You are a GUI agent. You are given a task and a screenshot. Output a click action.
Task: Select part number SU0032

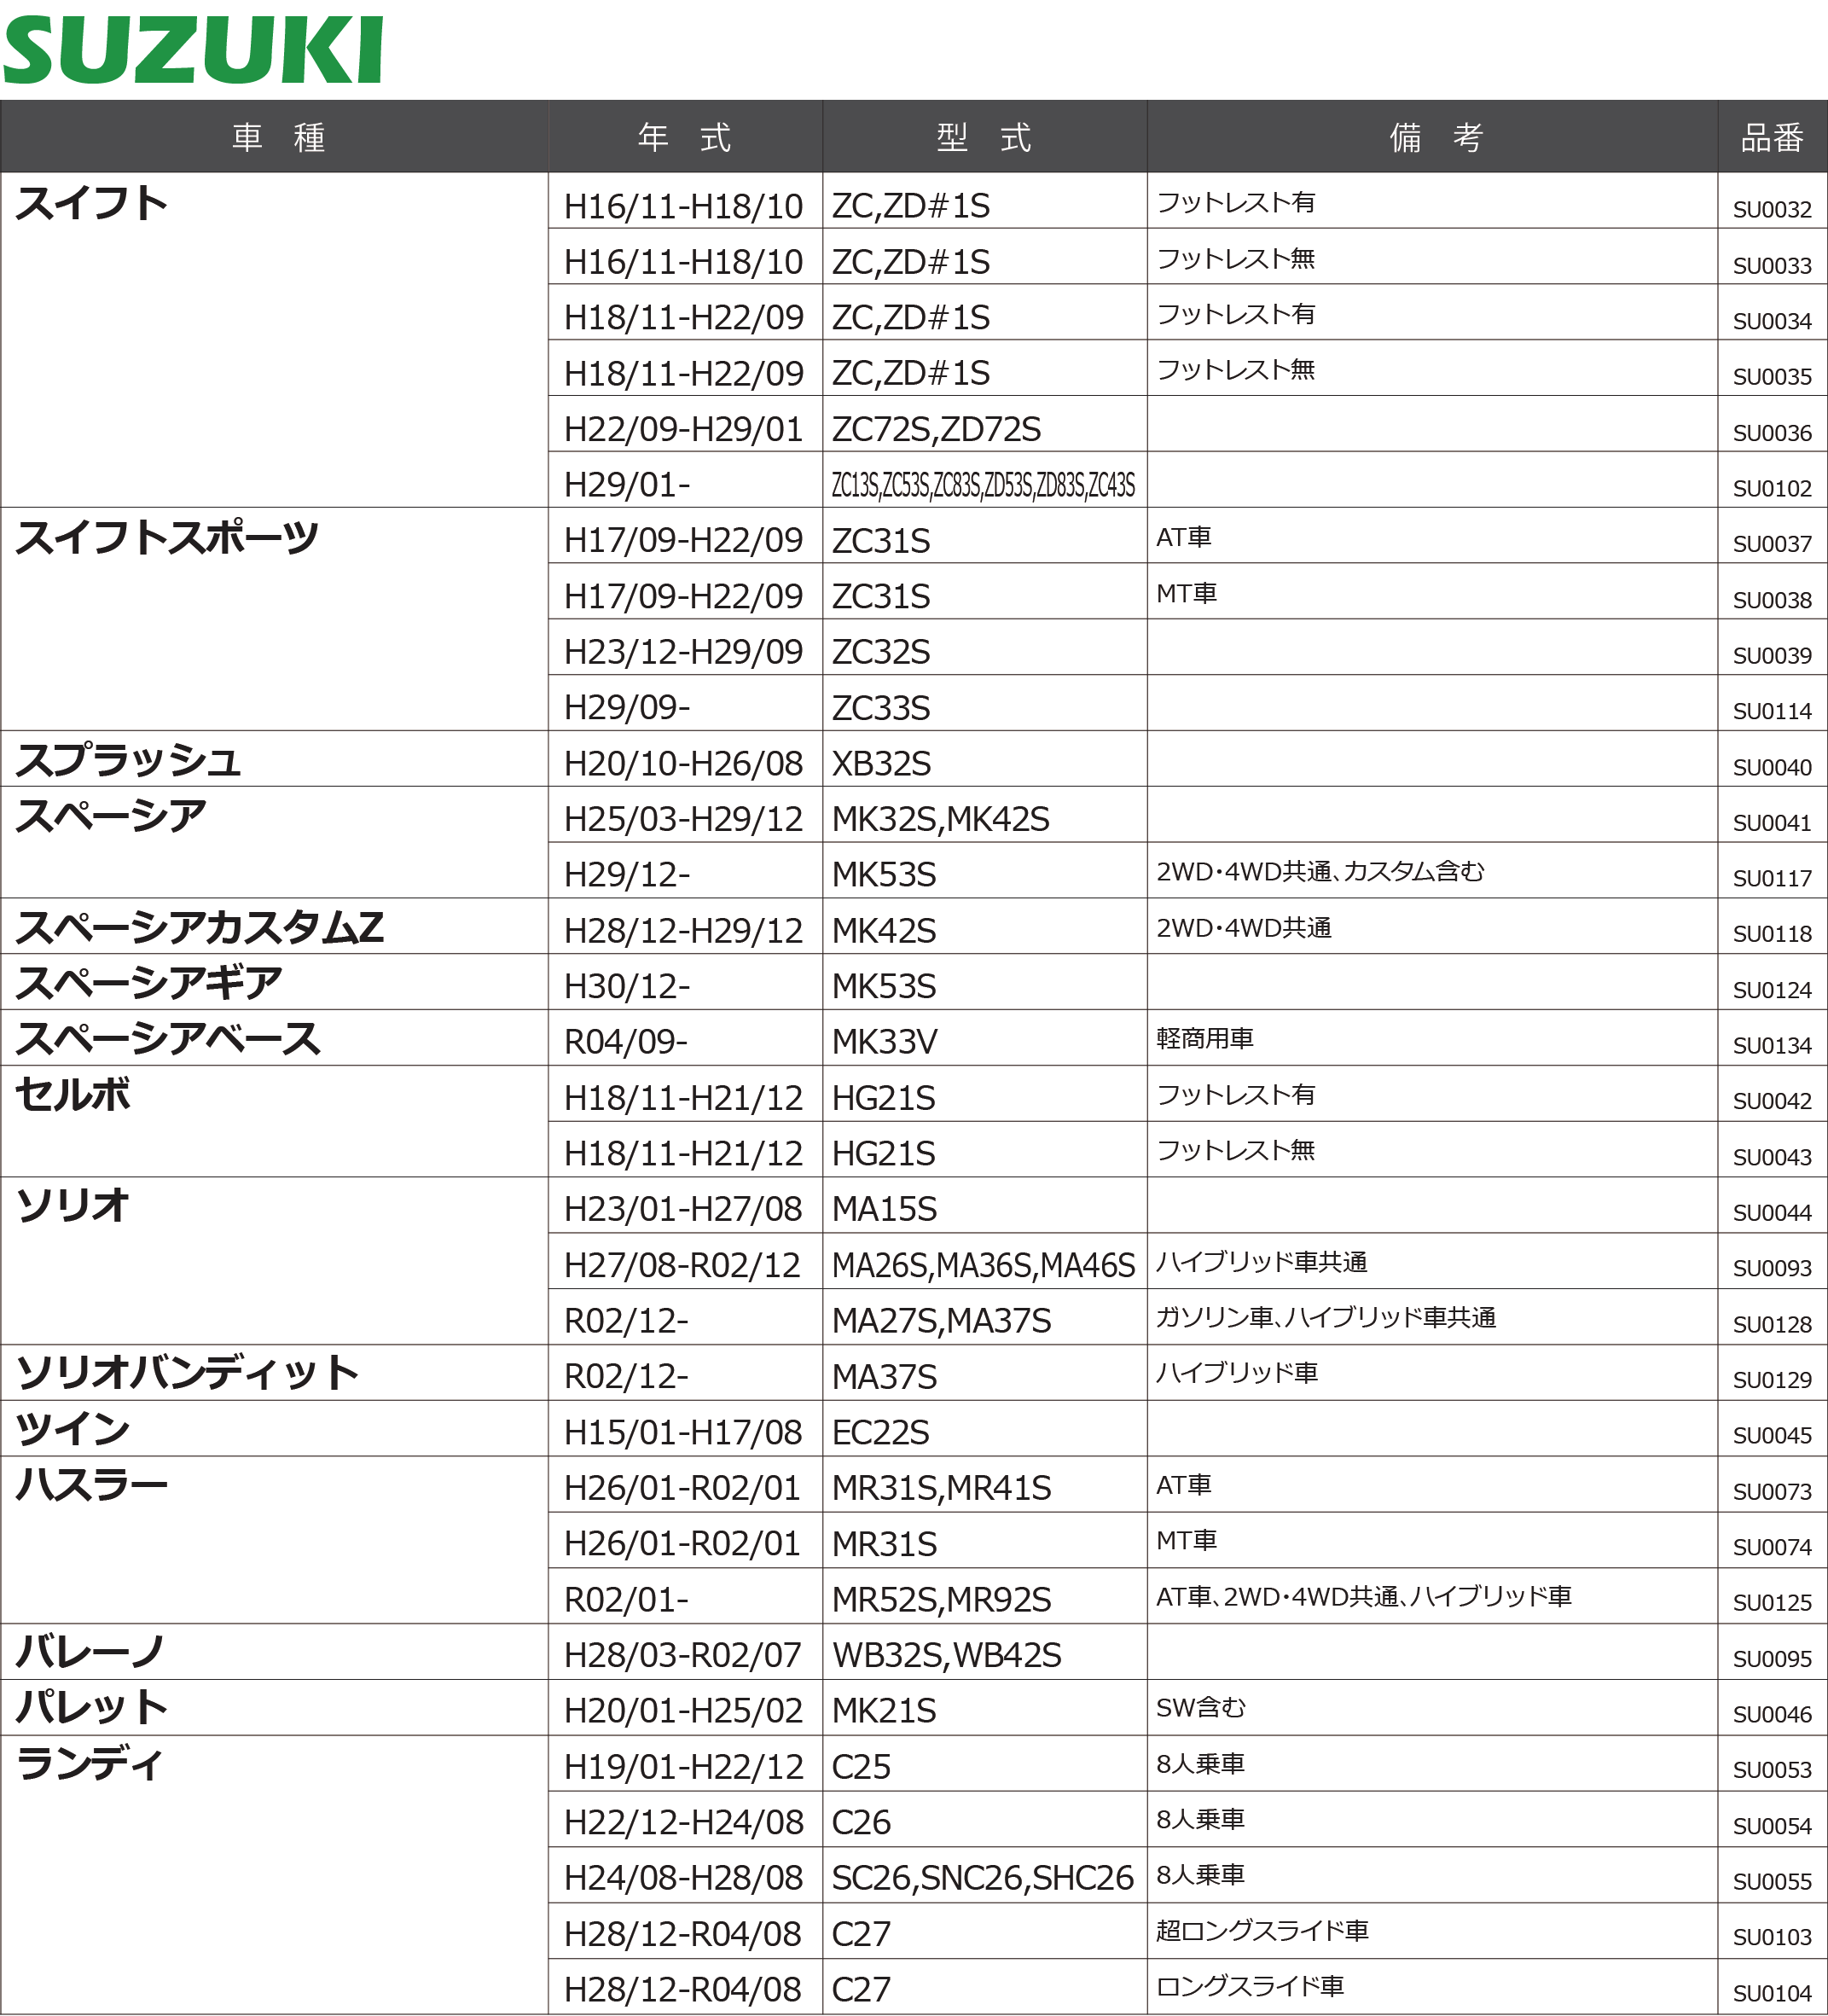pyautogui.click(x=1771, y=210)
